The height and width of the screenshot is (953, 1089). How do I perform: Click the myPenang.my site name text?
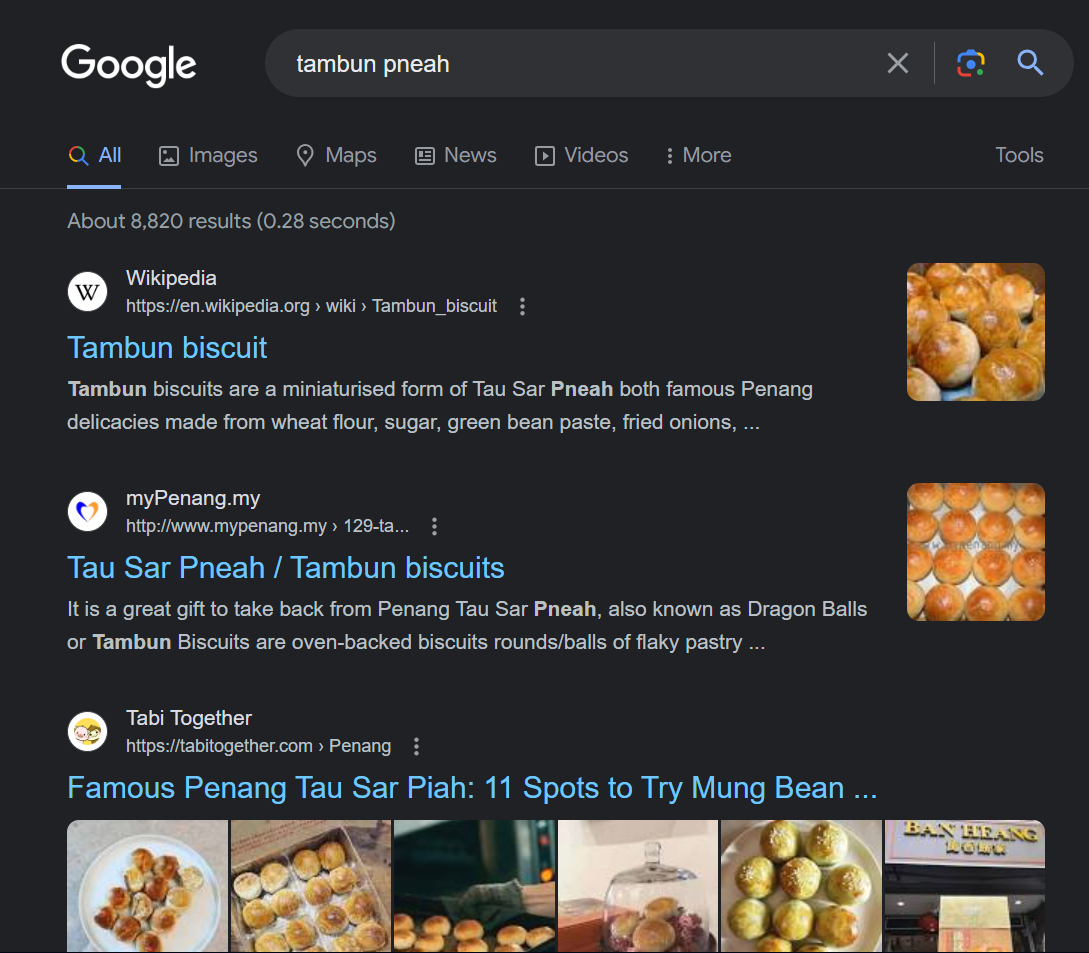(193, 499)
